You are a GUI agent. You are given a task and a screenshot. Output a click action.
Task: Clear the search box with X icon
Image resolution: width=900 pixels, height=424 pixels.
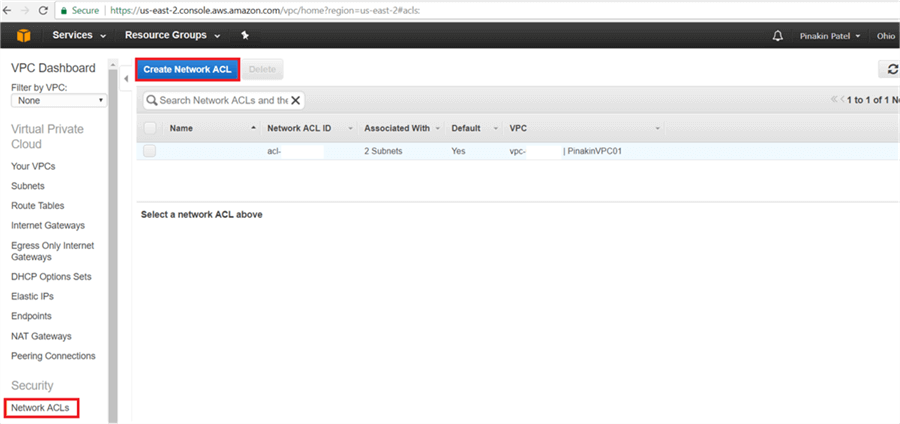(296, 100)
